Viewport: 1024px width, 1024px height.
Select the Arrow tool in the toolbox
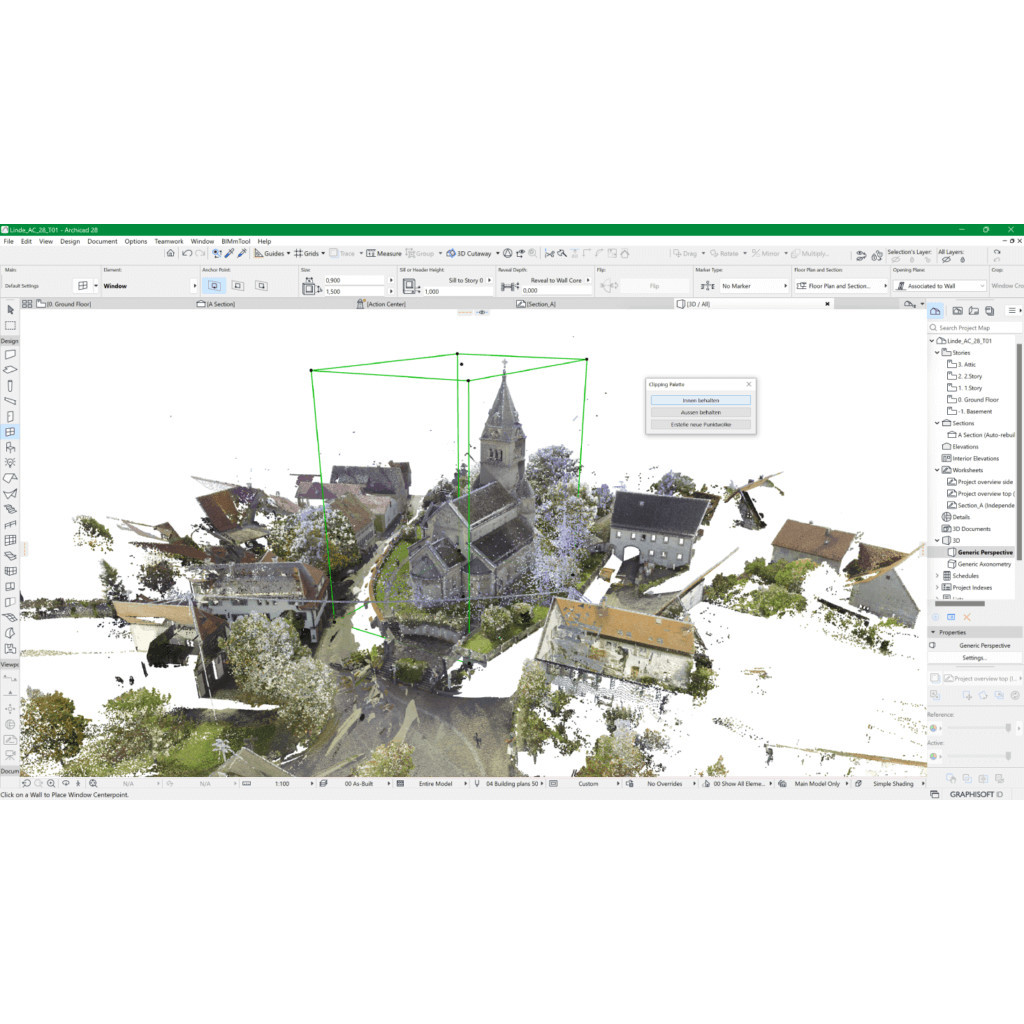(x=10, y=311)
